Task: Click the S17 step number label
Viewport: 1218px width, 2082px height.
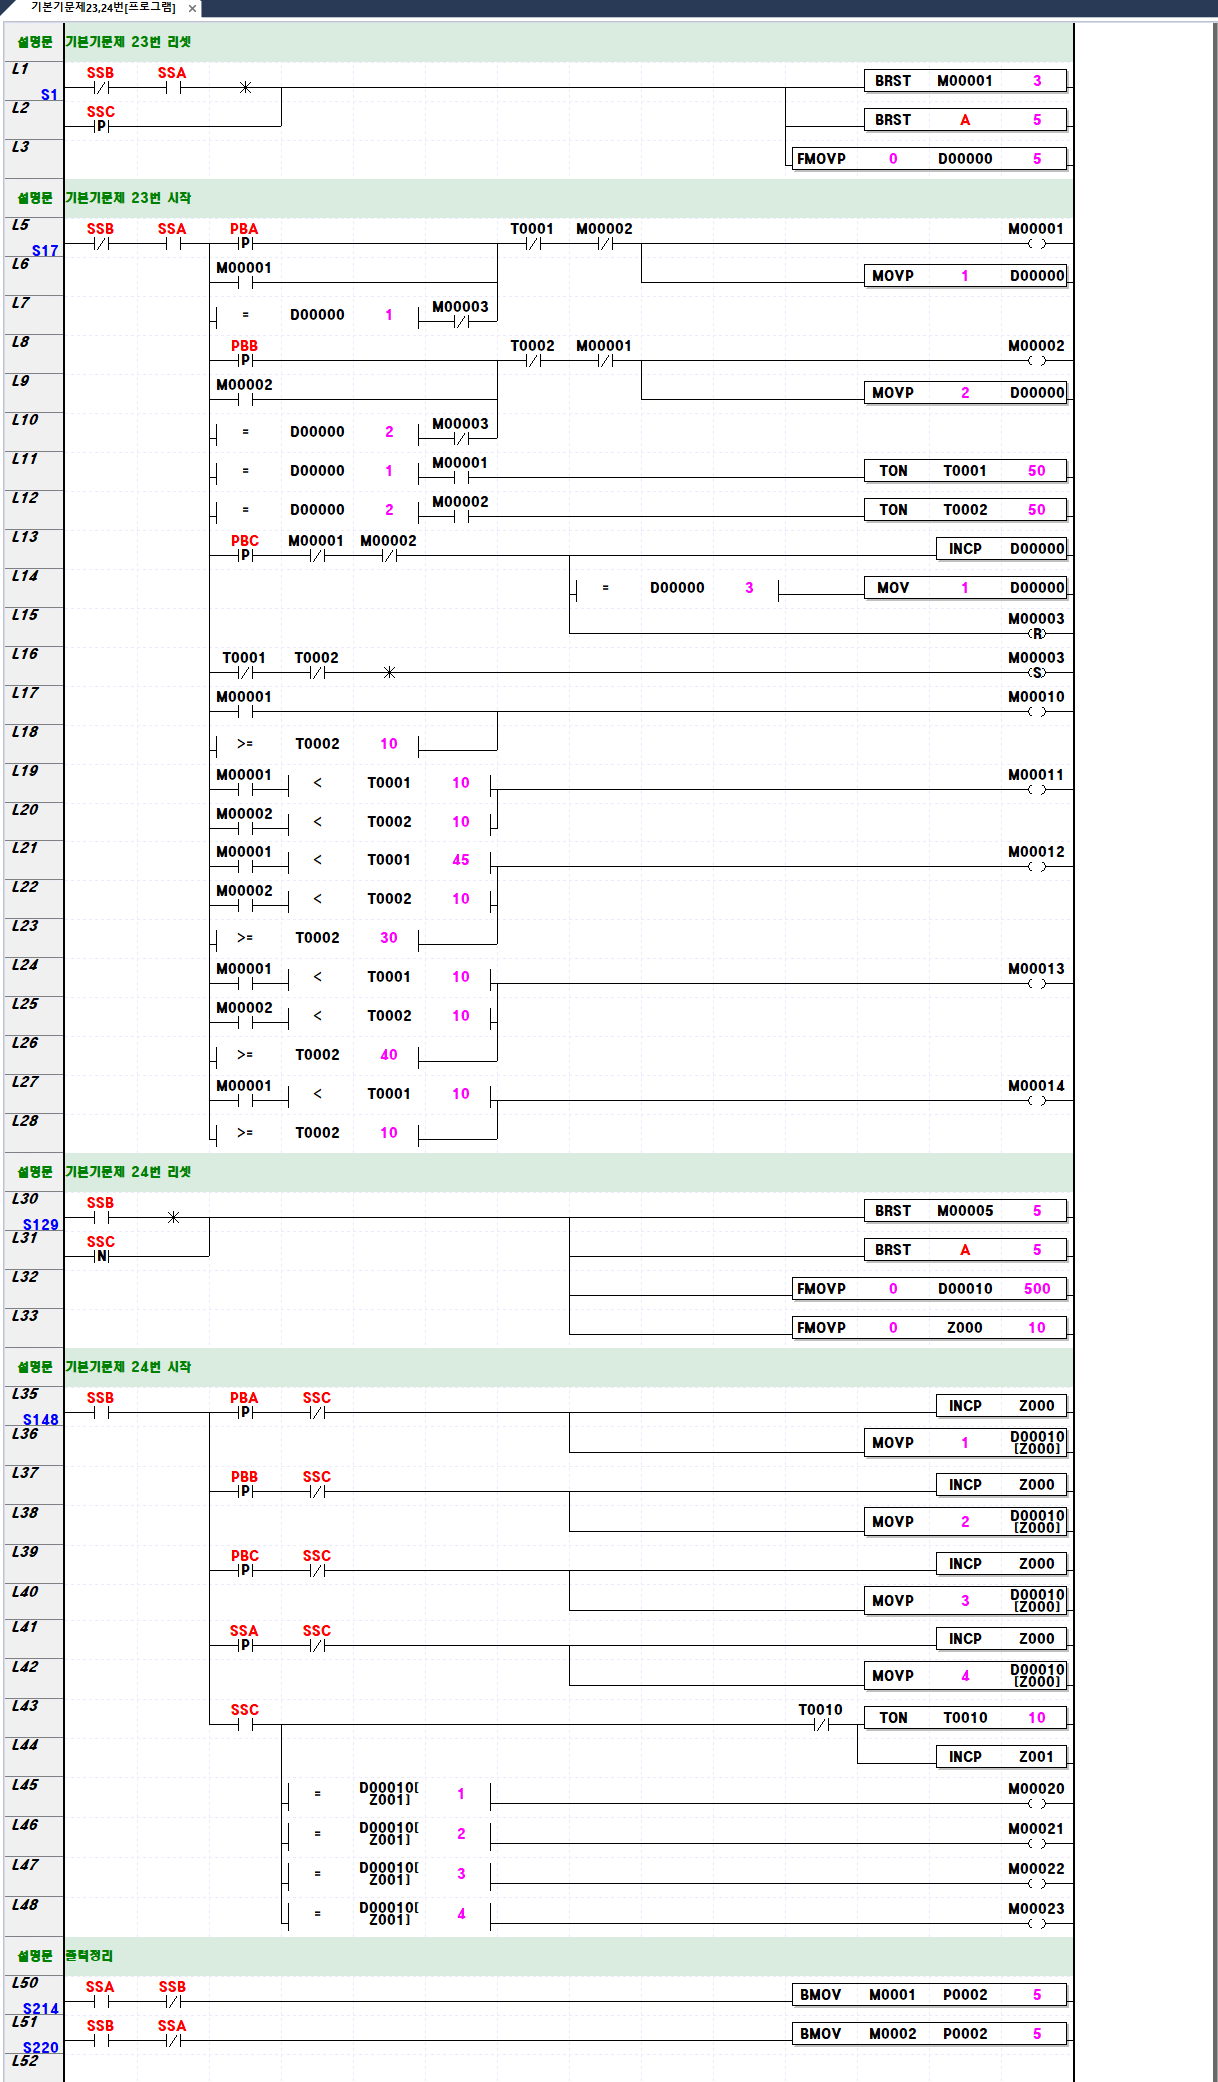Action: [45, 251]
